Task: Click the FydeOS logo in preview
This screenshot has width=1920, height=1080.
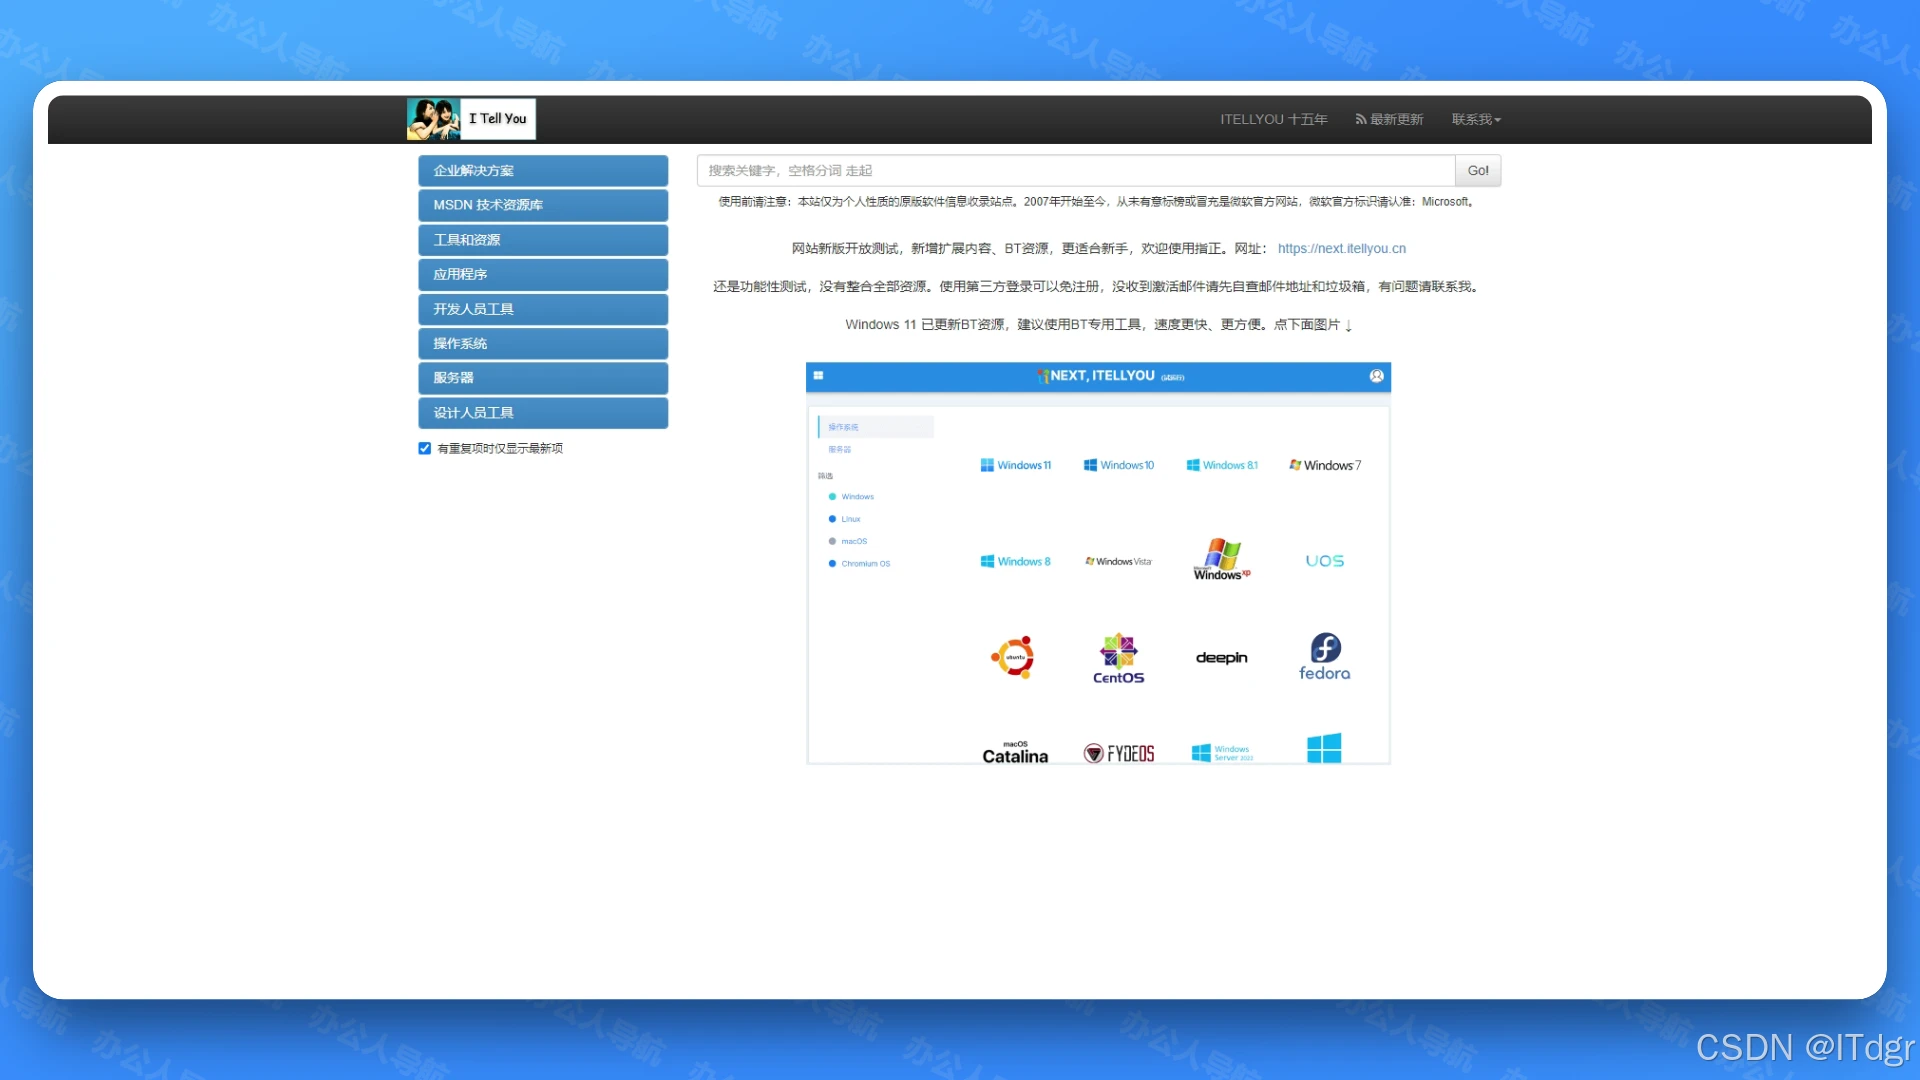Action: tap(1119, 754)
